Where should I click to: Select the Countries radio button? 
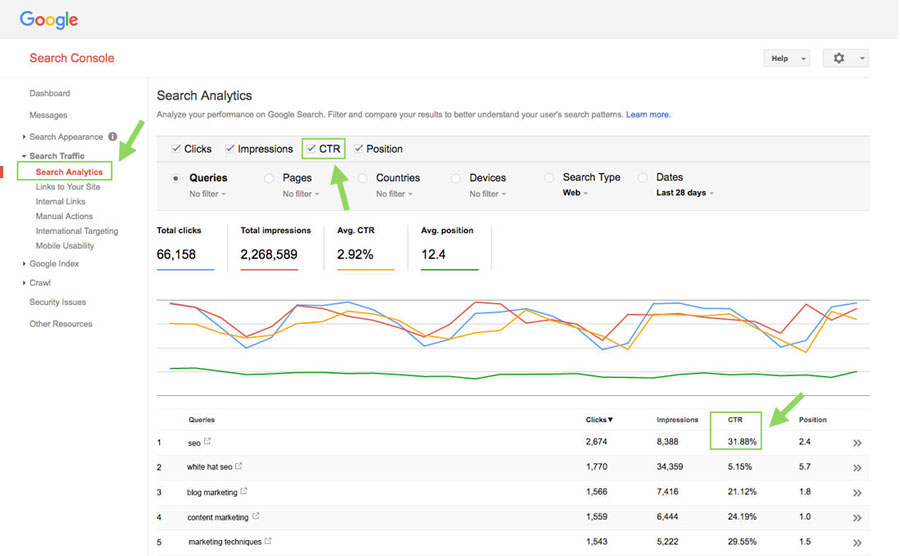point(362,178)
